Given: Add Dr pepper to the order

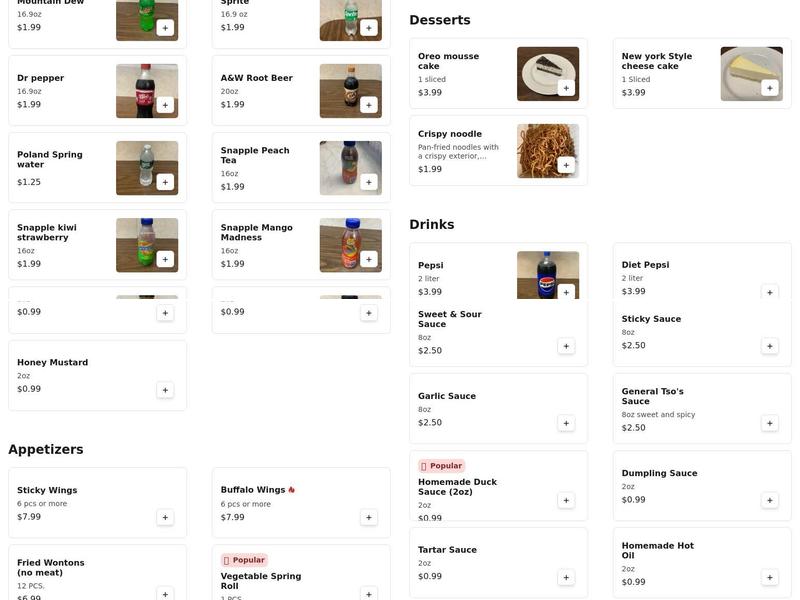Looking at the screenshot, I should coord(165,105).
